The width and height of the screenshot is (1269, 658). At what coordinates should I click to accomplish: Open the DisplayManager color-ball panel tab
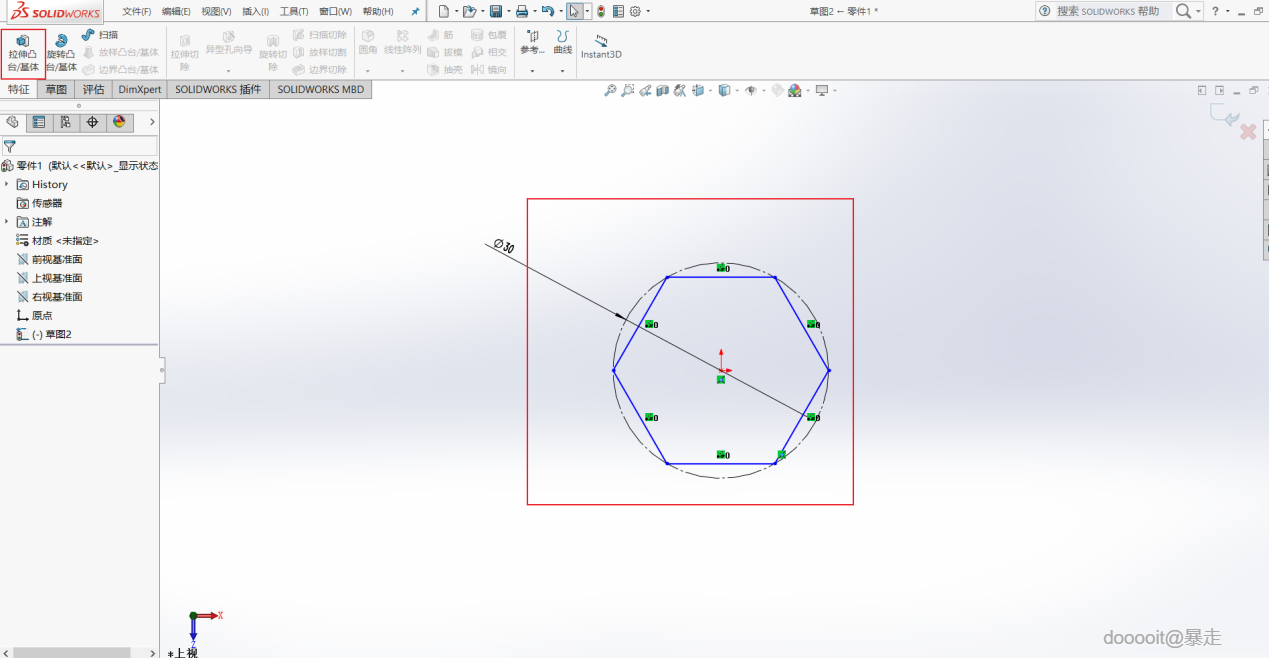pyautogui.click(x=119, y=122)
